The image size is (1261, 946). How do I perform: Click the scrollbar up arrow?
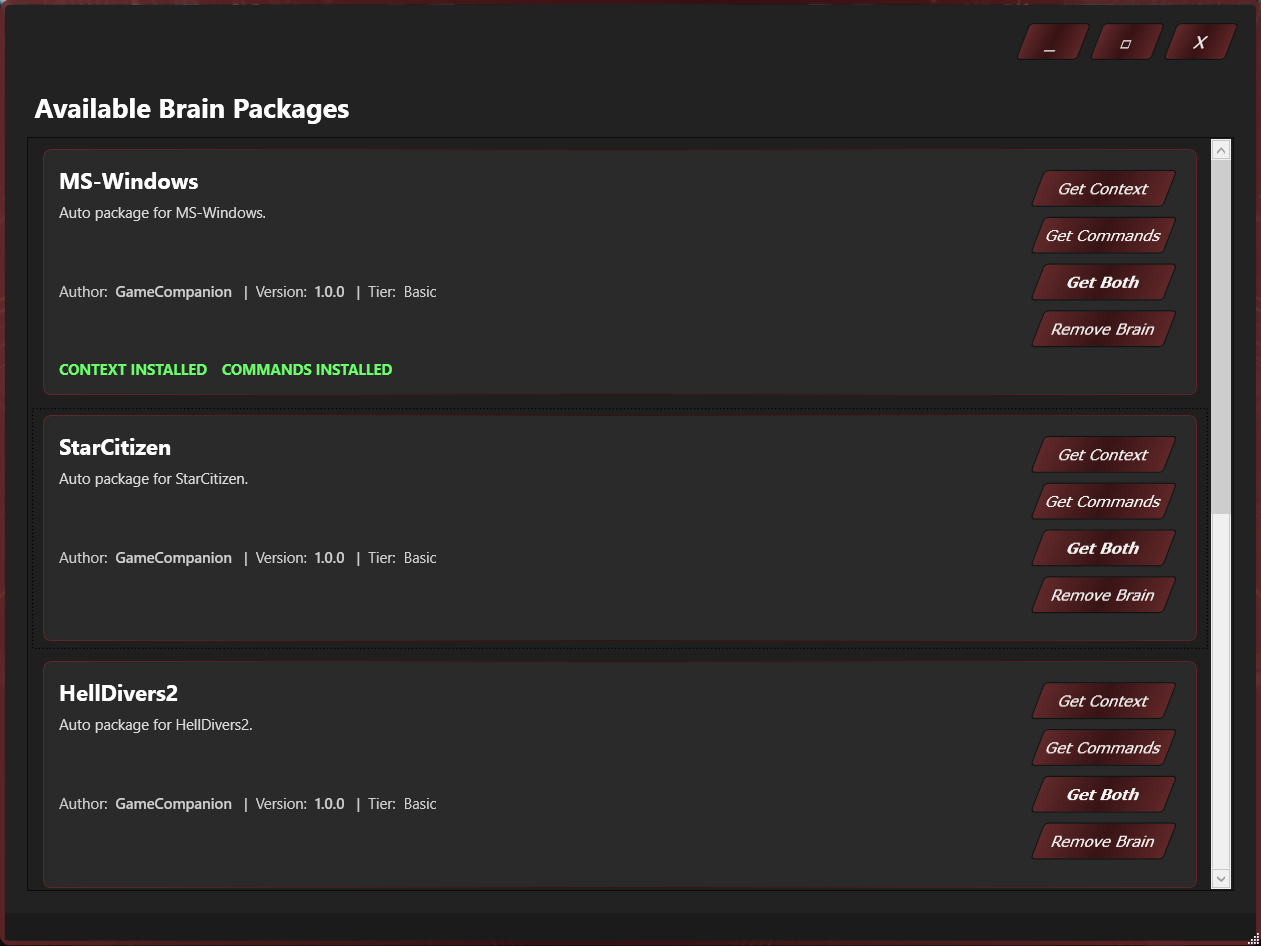[x=1221, y=150]
